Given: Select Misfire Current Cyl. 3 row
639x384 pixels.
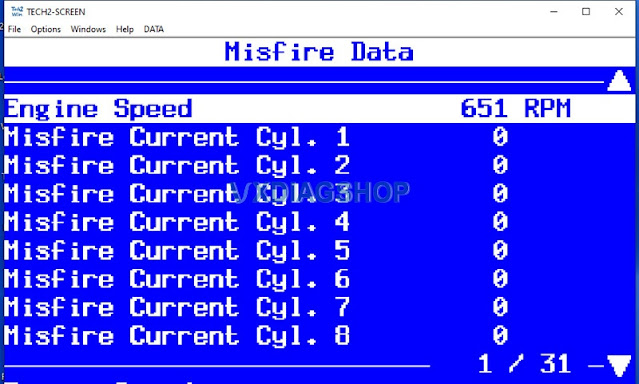Looking at the screenshot, I should coord(320,194).
